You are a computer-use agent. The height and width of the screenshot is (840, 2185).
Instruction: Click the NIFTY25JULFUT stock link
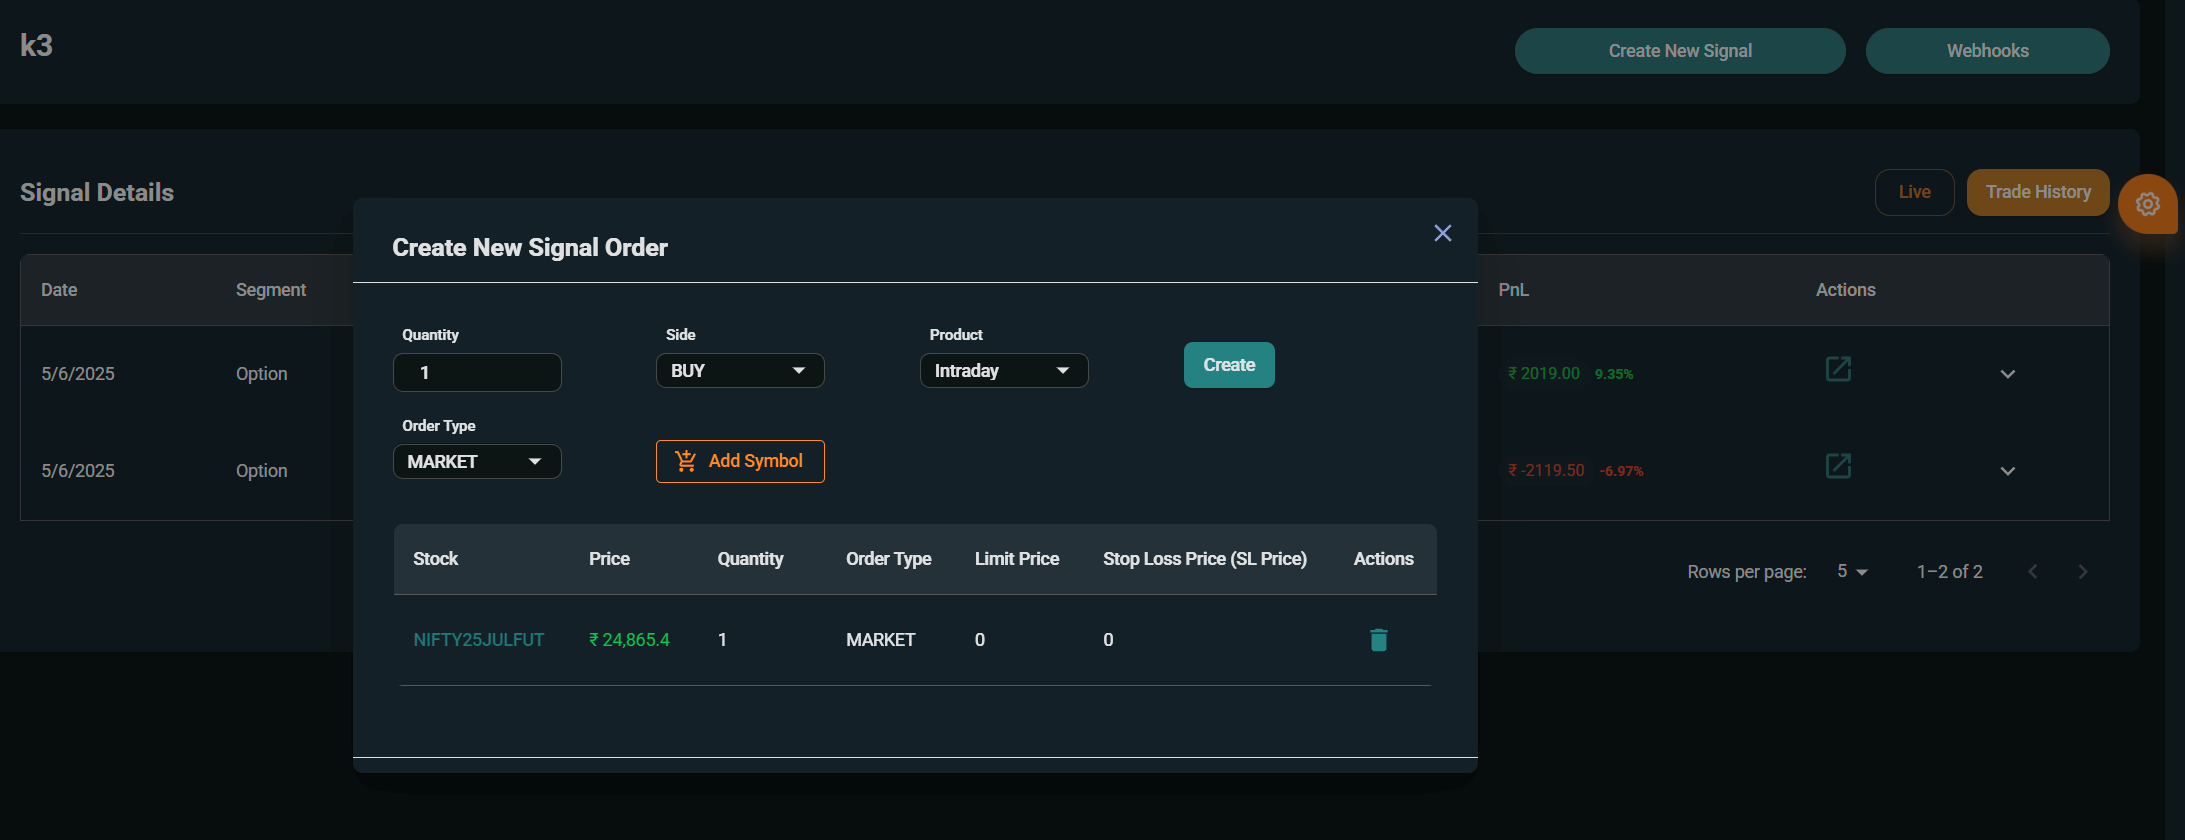(479, 640)
